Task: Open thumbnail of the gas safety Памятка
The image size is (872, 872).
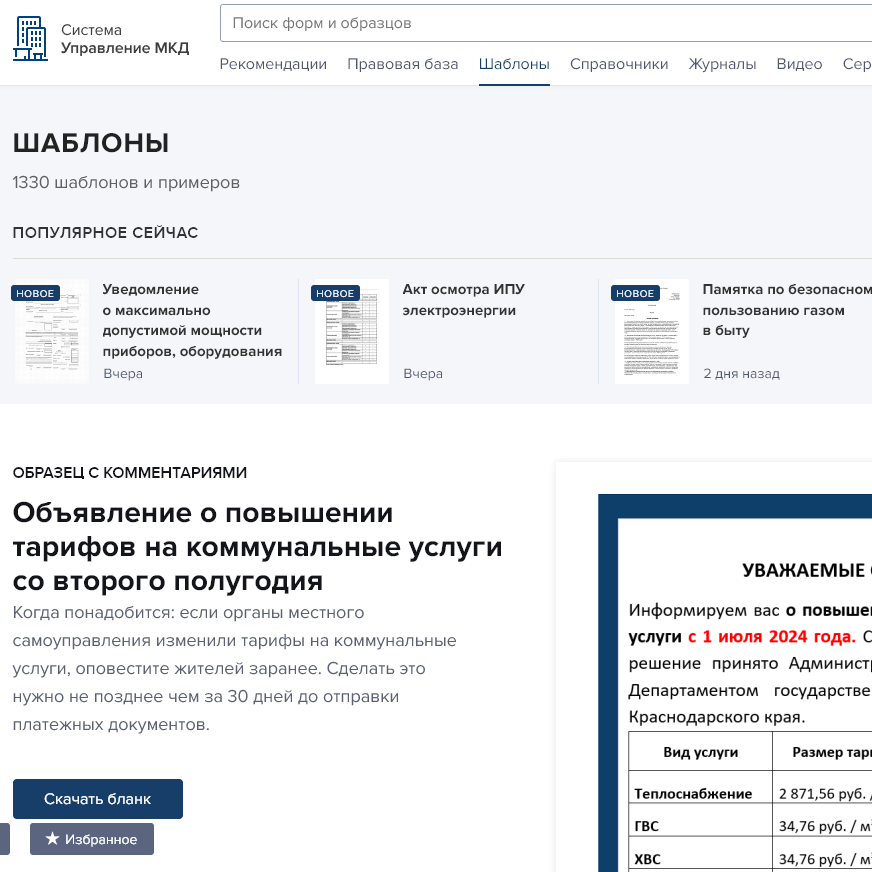Action: pyautogui.click(x=652, y=331)
